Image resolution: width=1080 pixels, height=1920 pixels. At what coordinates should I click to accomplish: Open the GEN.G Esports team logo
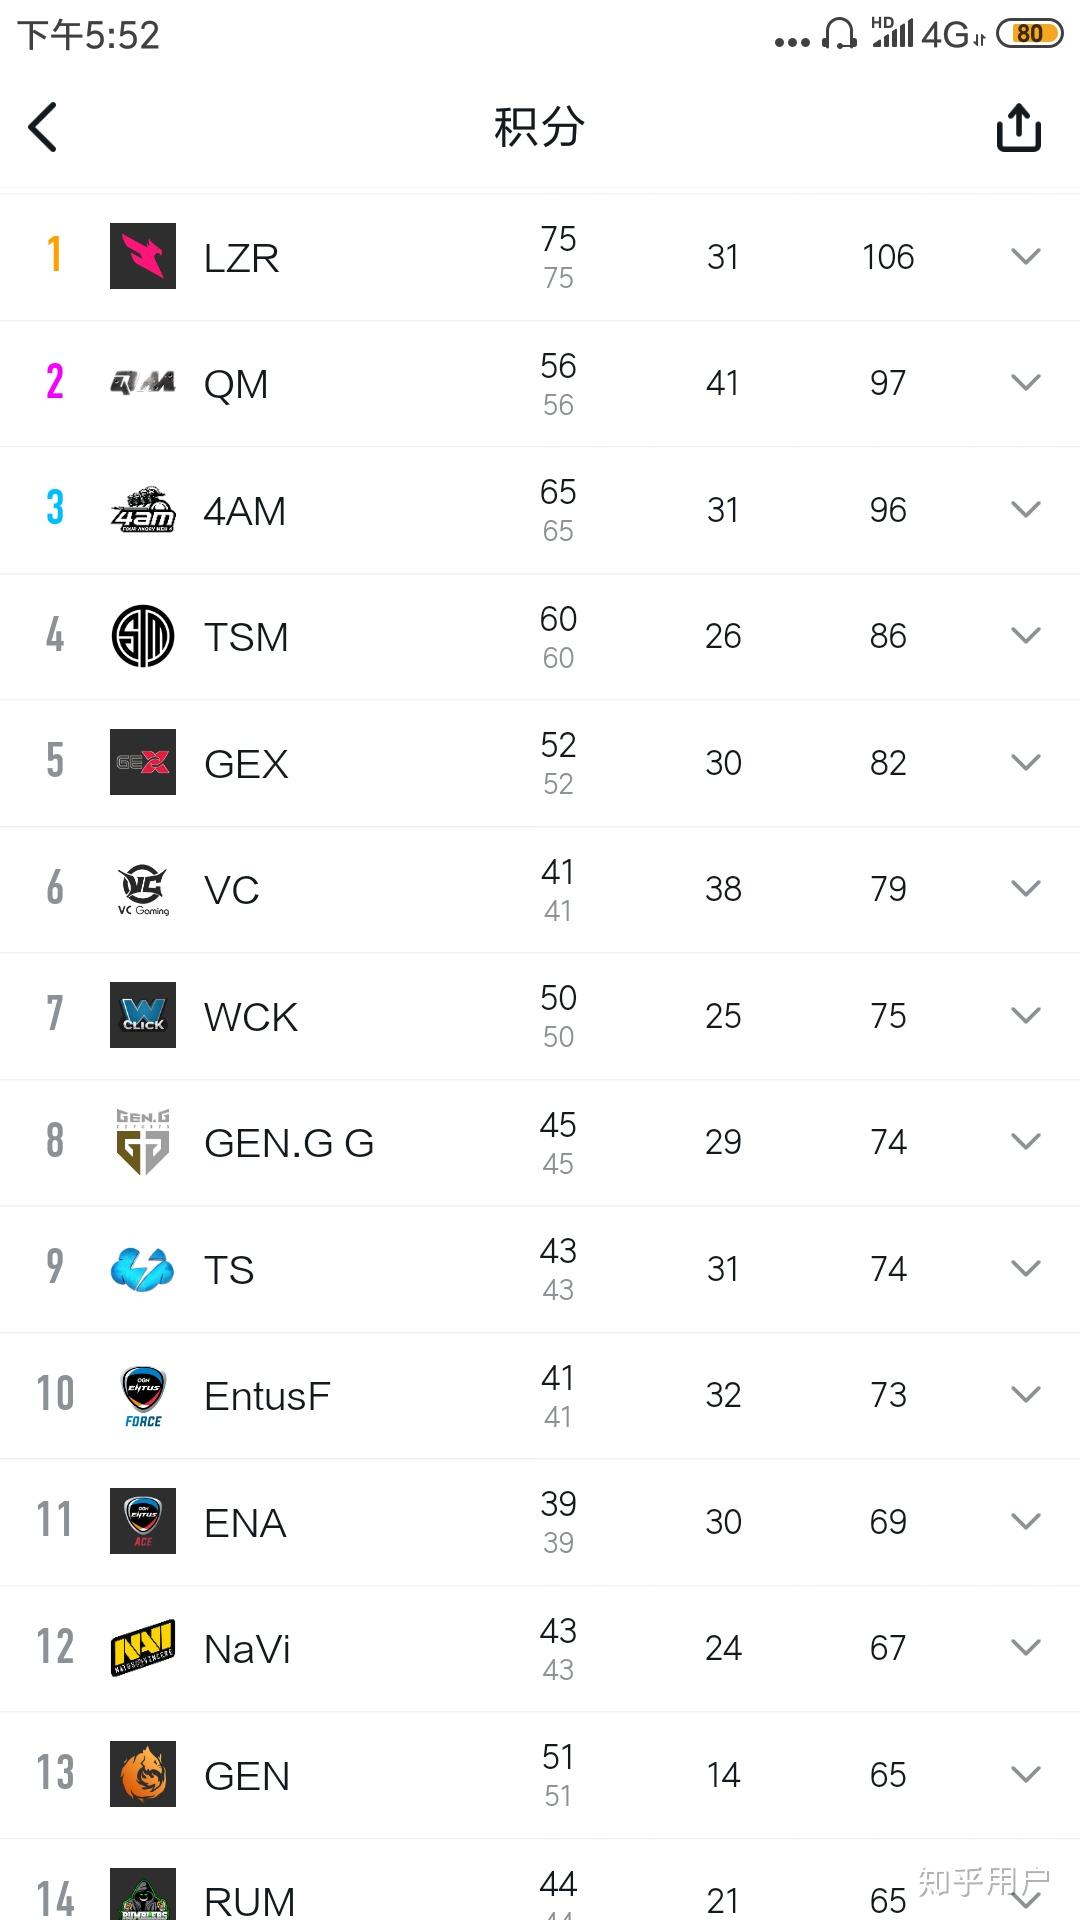pos(141,1141)
